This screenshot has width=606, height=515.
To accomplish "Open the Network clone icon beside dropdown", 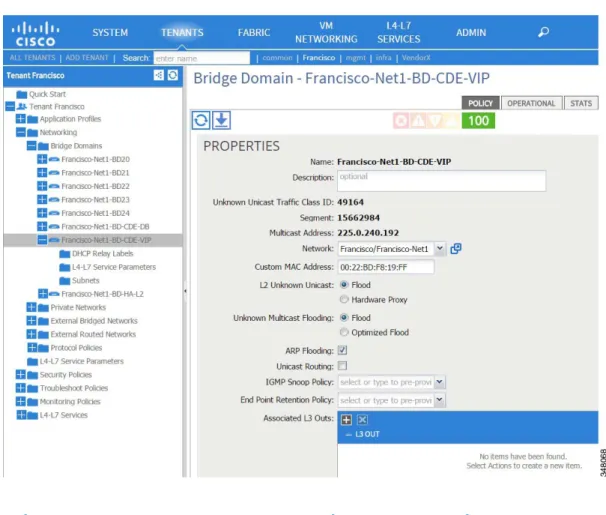I will tap(456, 248).
